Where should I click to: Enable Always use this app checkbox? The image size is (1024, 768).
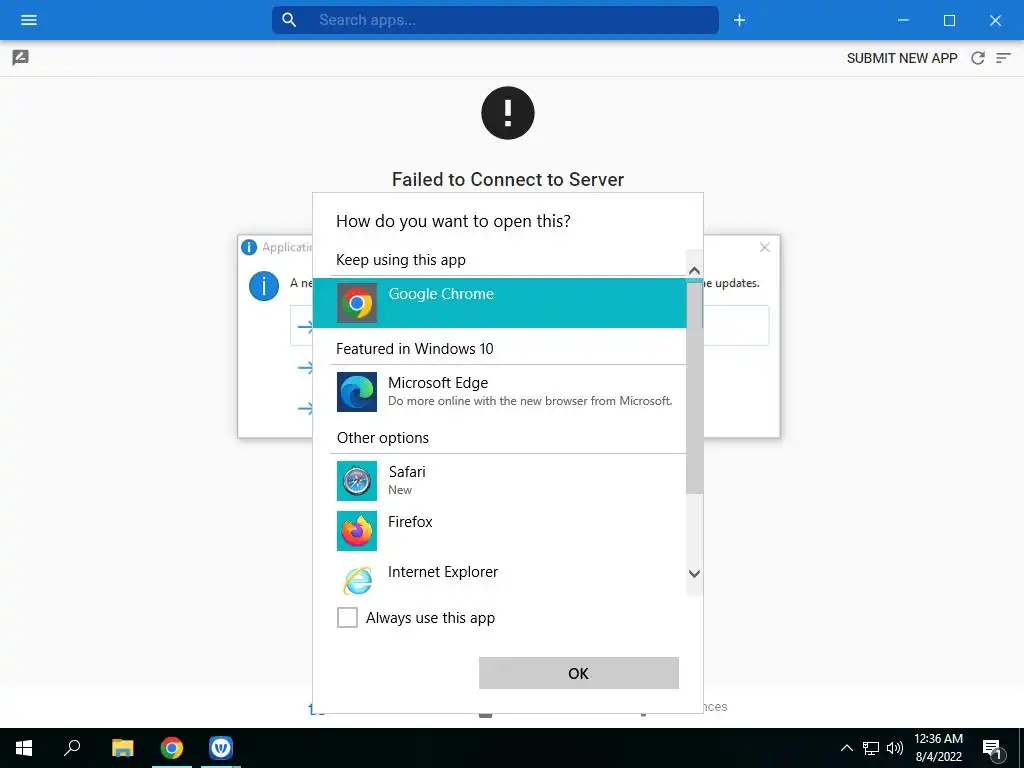point(347,617)
